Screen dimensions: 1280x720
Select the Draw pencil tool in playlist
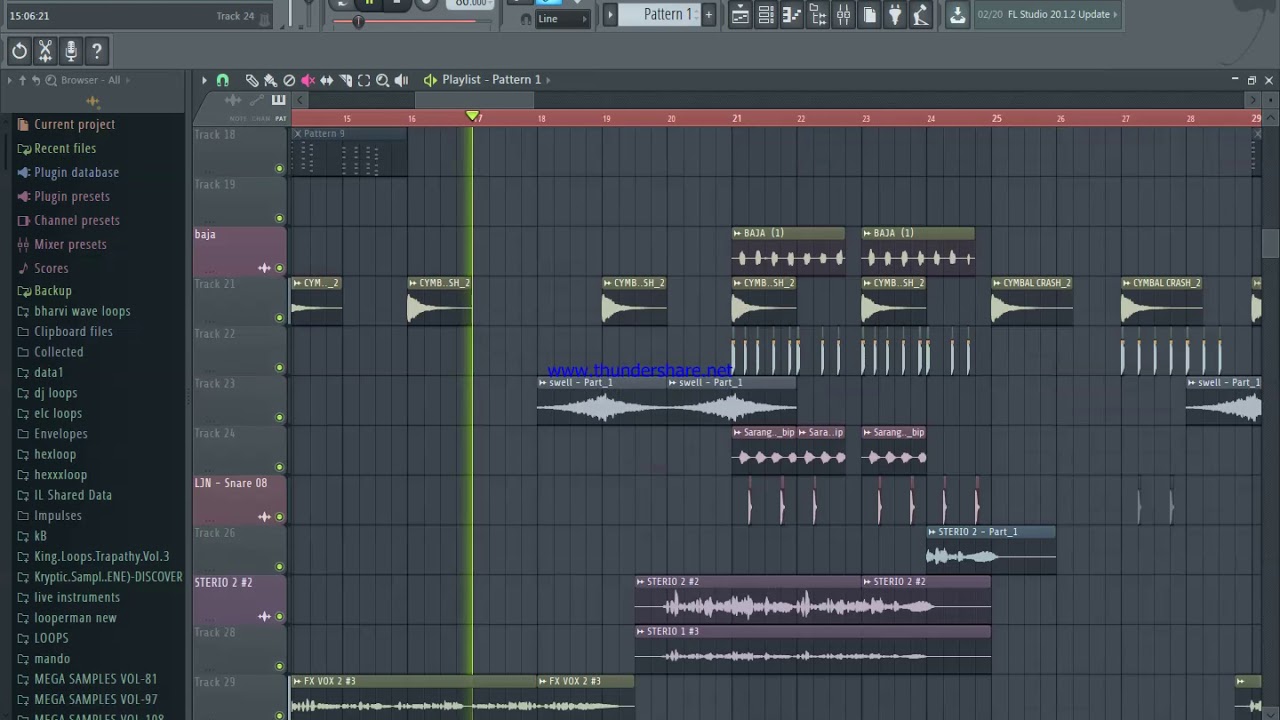[252, 80]
